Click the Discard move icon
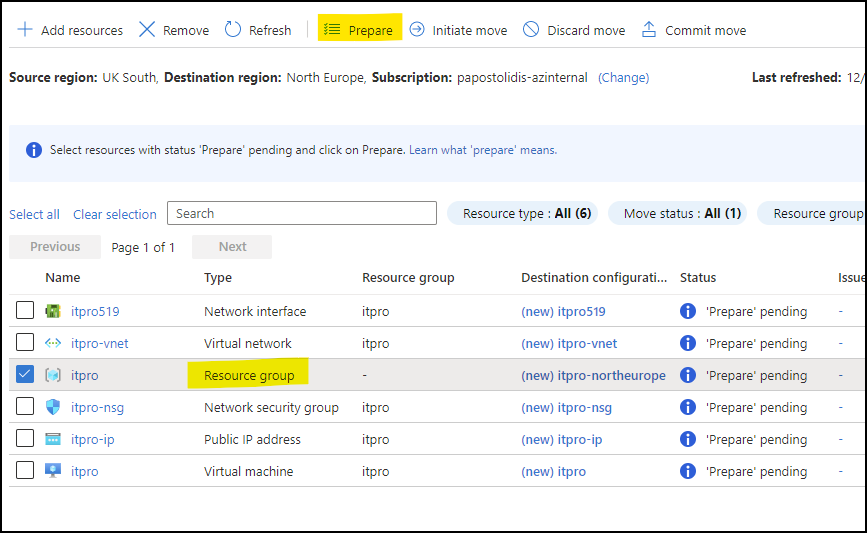Image resolution: width=867 pixels, height=533 pixels. 531,30
